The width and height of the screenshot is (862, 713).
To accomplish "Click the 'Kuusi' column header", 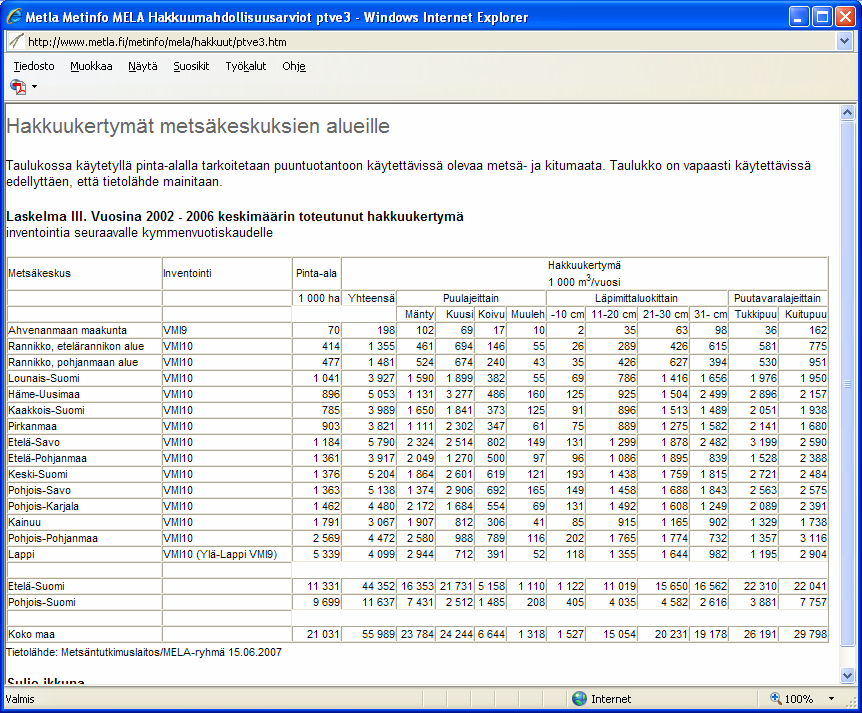I will [460, 314].
